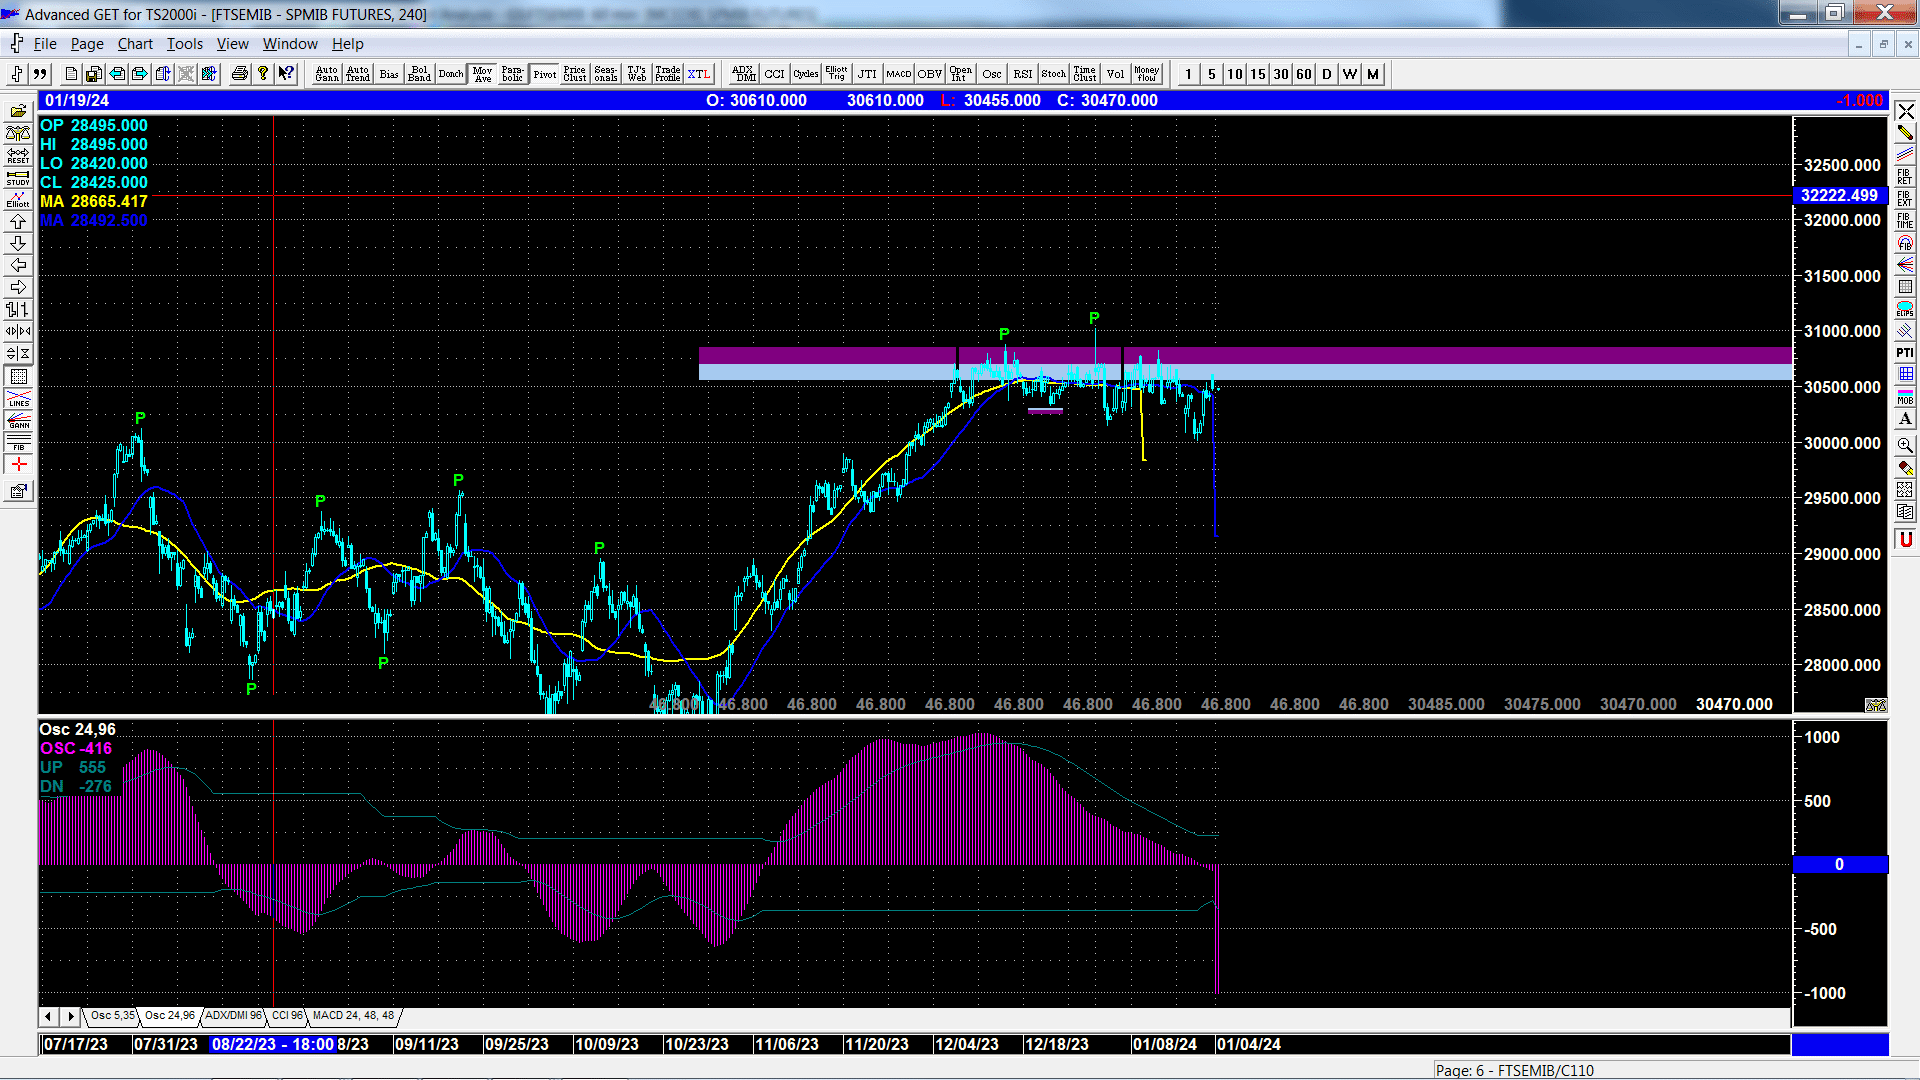Click the Cycles toolbar button
This screenshot has width=1920, height=1080.
pyautogui.click(x=806, y=74)
